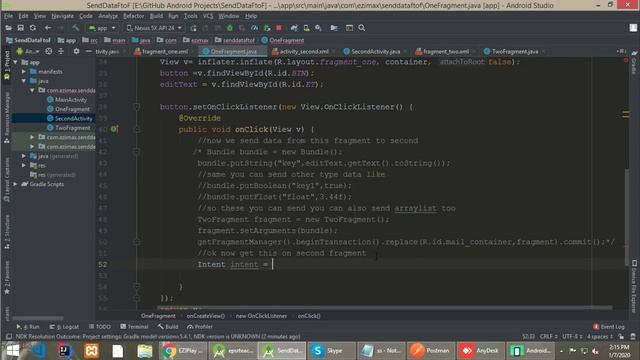Click the Collapse All icon in Project panel
Viewport: 640px width, 360px height.
(61, 51)
